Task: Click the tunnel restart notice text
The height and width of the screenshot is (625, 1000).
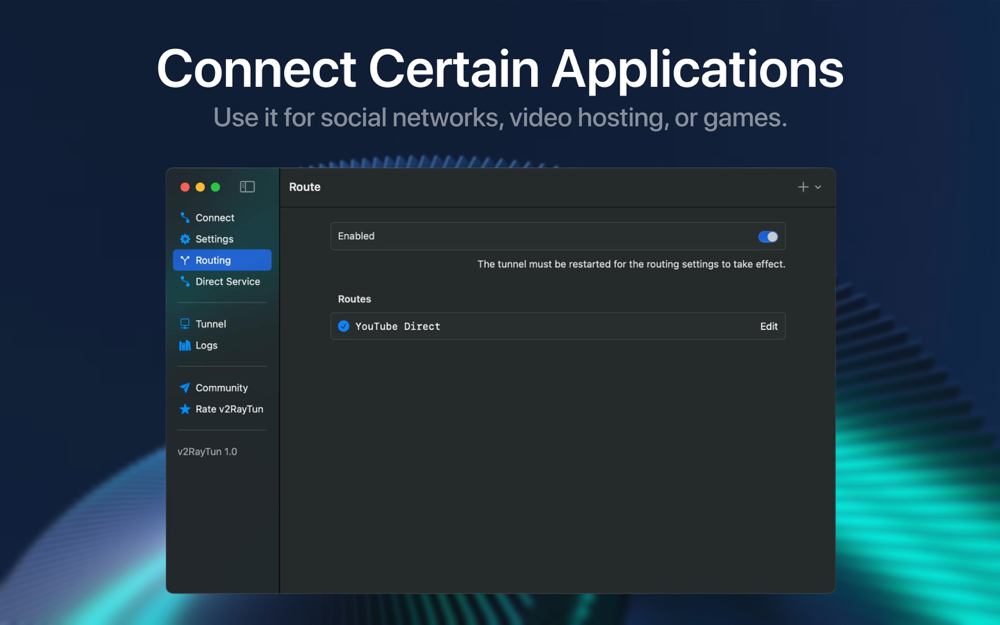Action: tap(631, 264)
